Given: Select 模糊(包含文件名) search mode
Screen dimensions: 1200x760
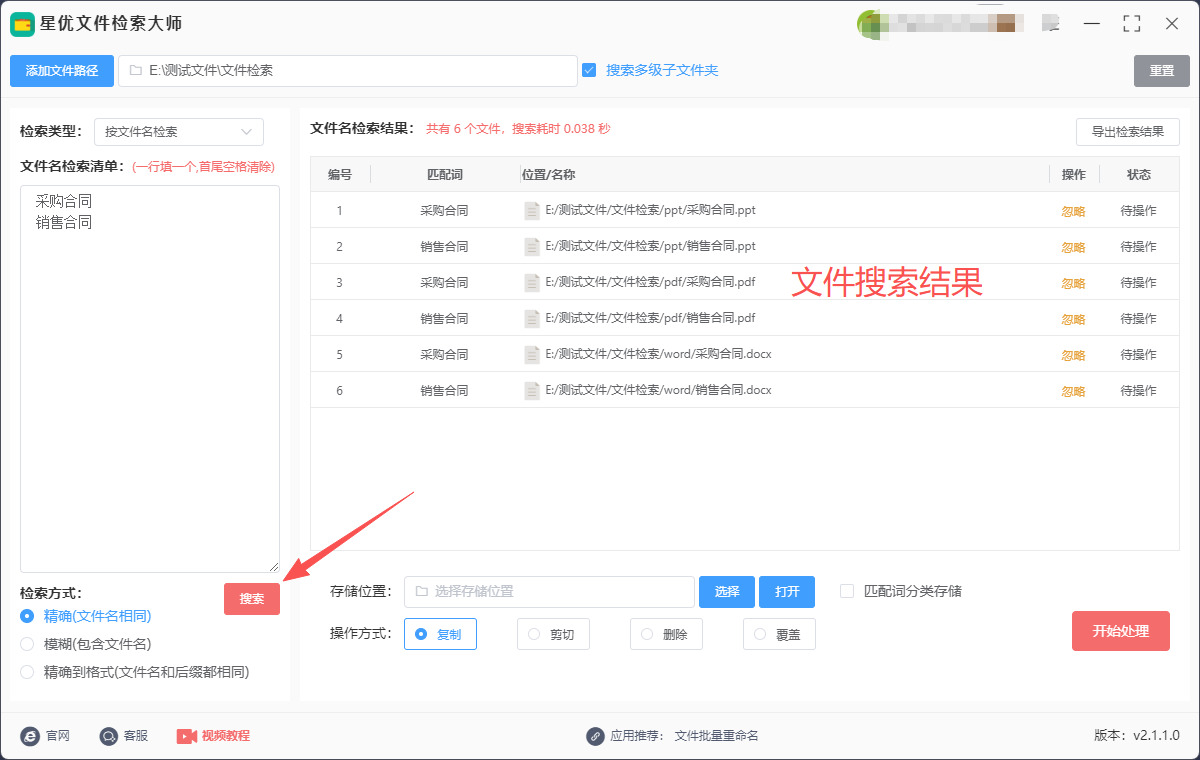Looking at the screenshot, I should pos(27,644).
